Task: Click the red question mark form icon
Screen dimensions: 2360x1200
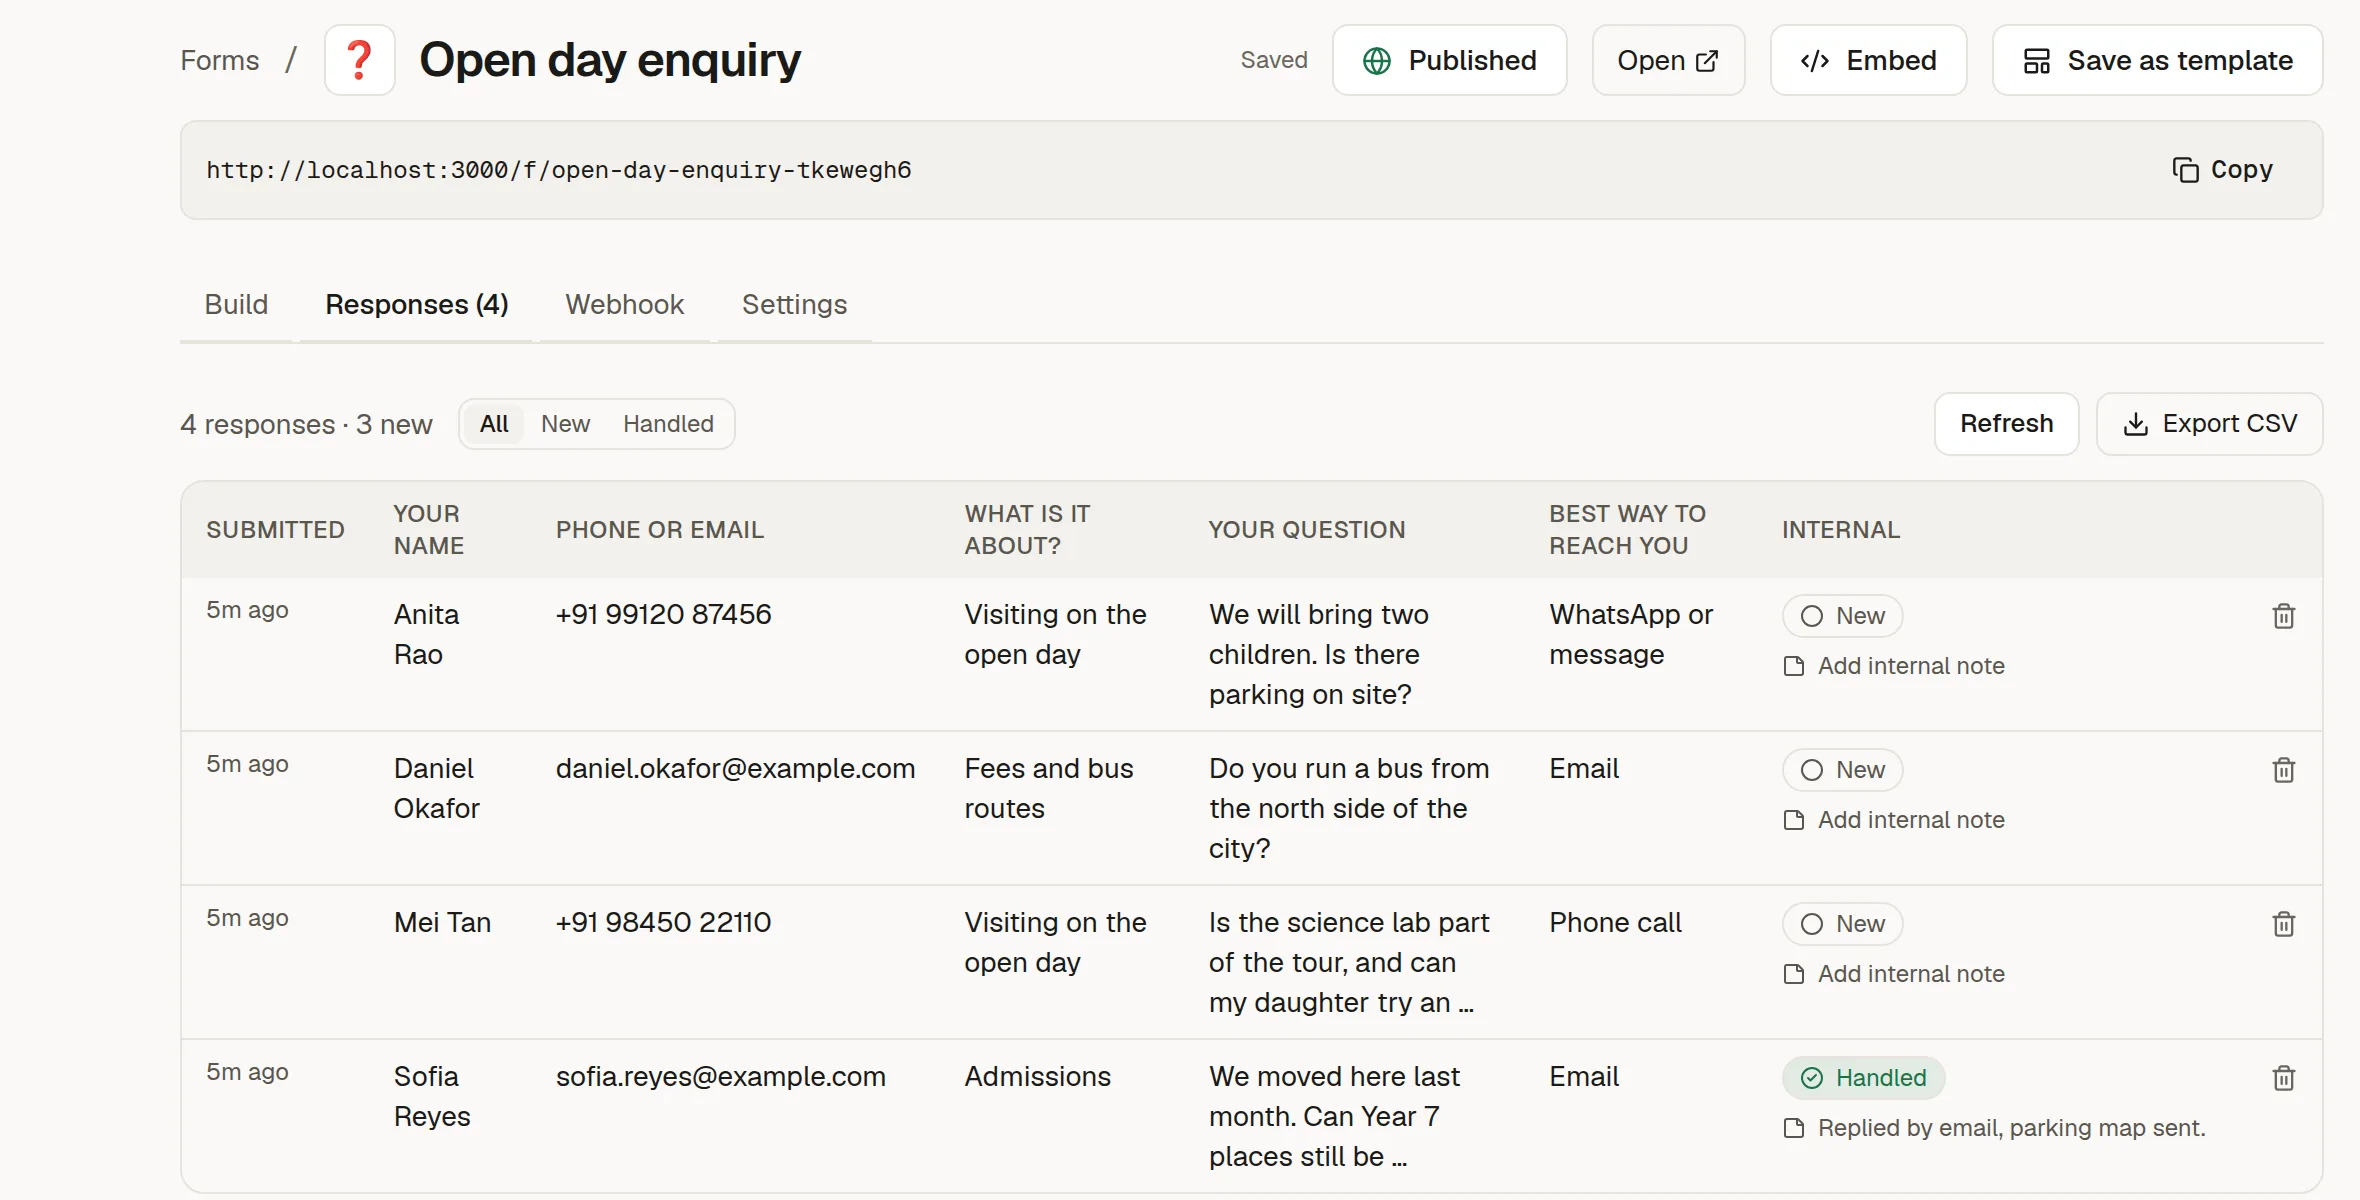Action: (359, 60)
